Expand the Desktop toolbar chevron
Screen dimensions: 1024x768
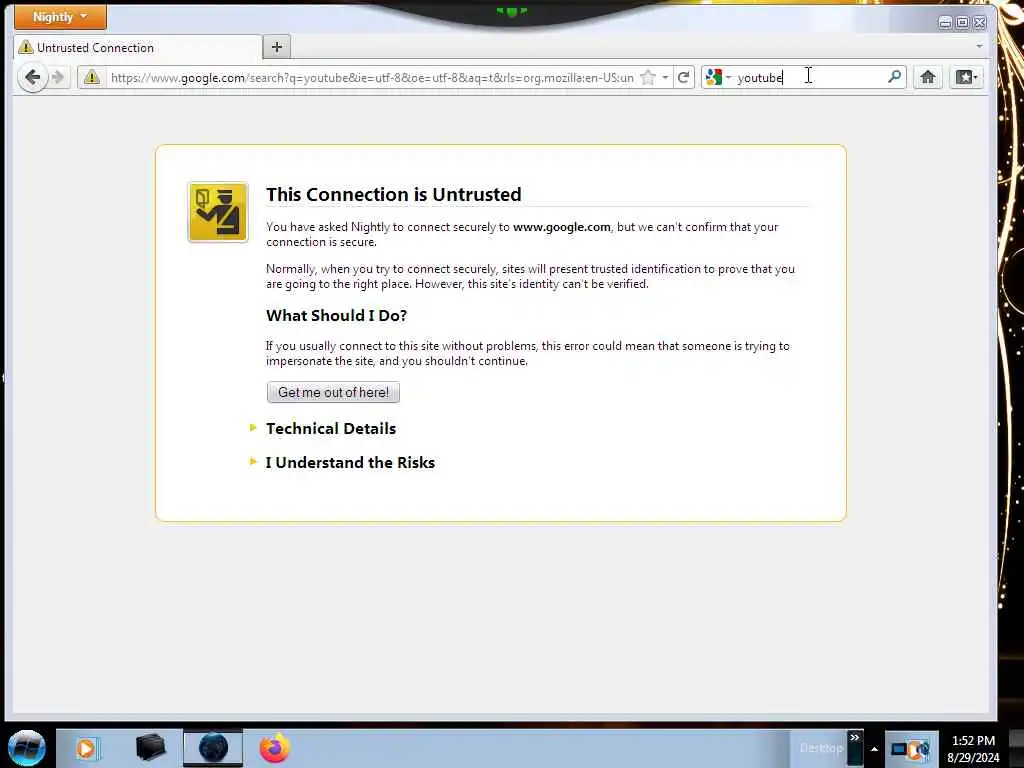tap(855, 738)
